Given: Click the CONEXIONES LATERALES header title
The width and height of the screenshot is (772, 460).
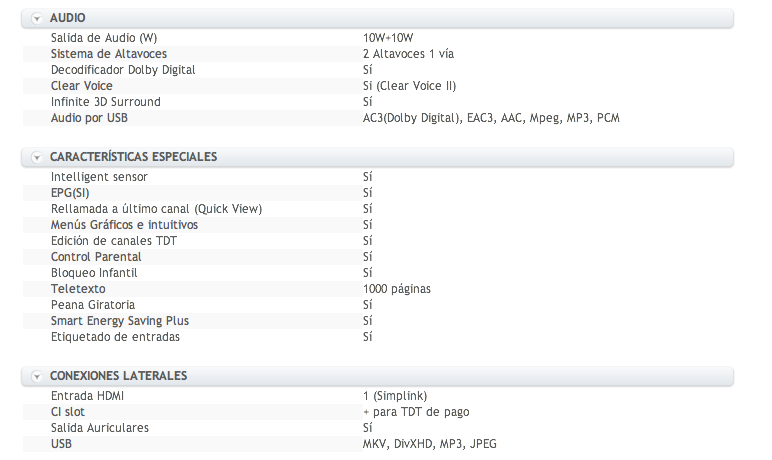Looking at the screenshot, I should 118,376.
